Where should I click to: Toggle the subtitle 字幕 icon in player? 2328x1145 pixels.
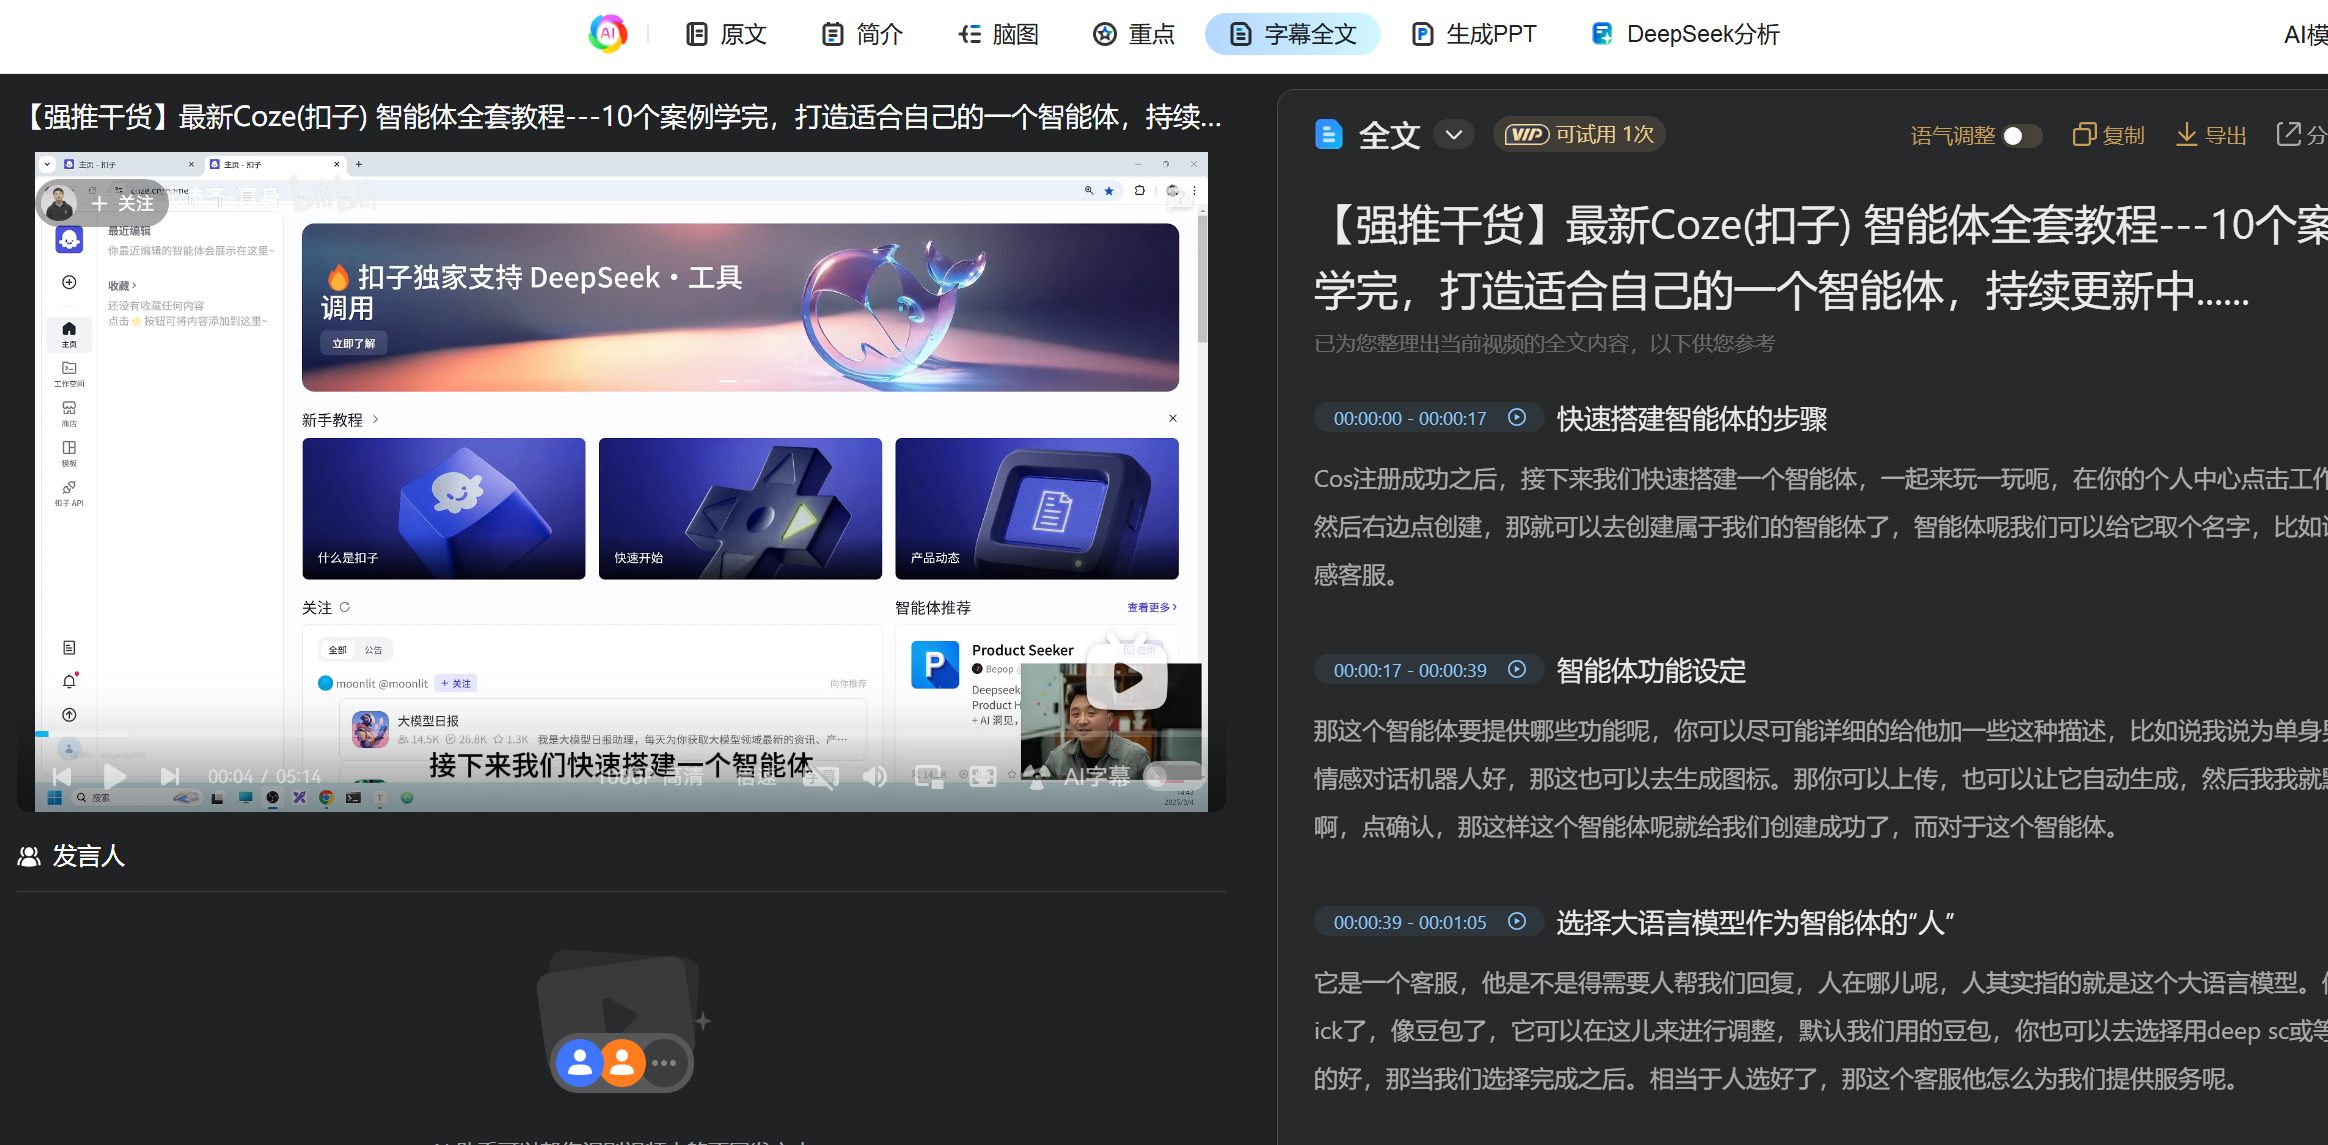820,776
